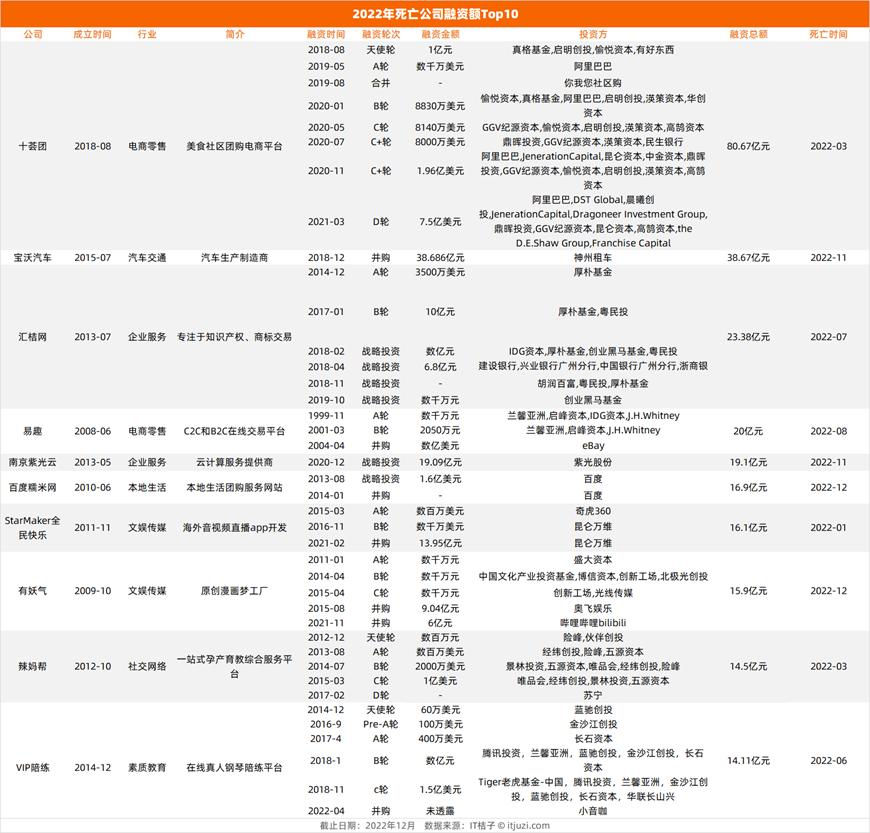
Task: Select description 专注于知识产权、商标交易
Action: 235,337
